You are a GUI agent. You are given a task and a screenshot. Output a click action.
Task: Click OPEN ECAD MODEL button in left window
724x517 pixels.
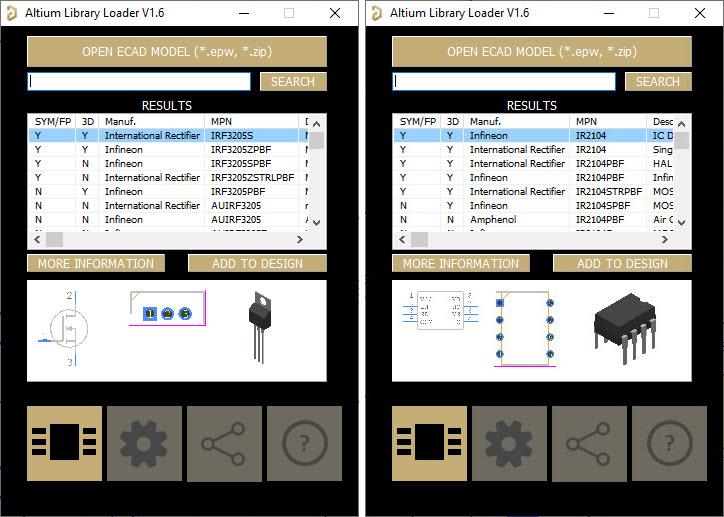click(x=177, y=52)
